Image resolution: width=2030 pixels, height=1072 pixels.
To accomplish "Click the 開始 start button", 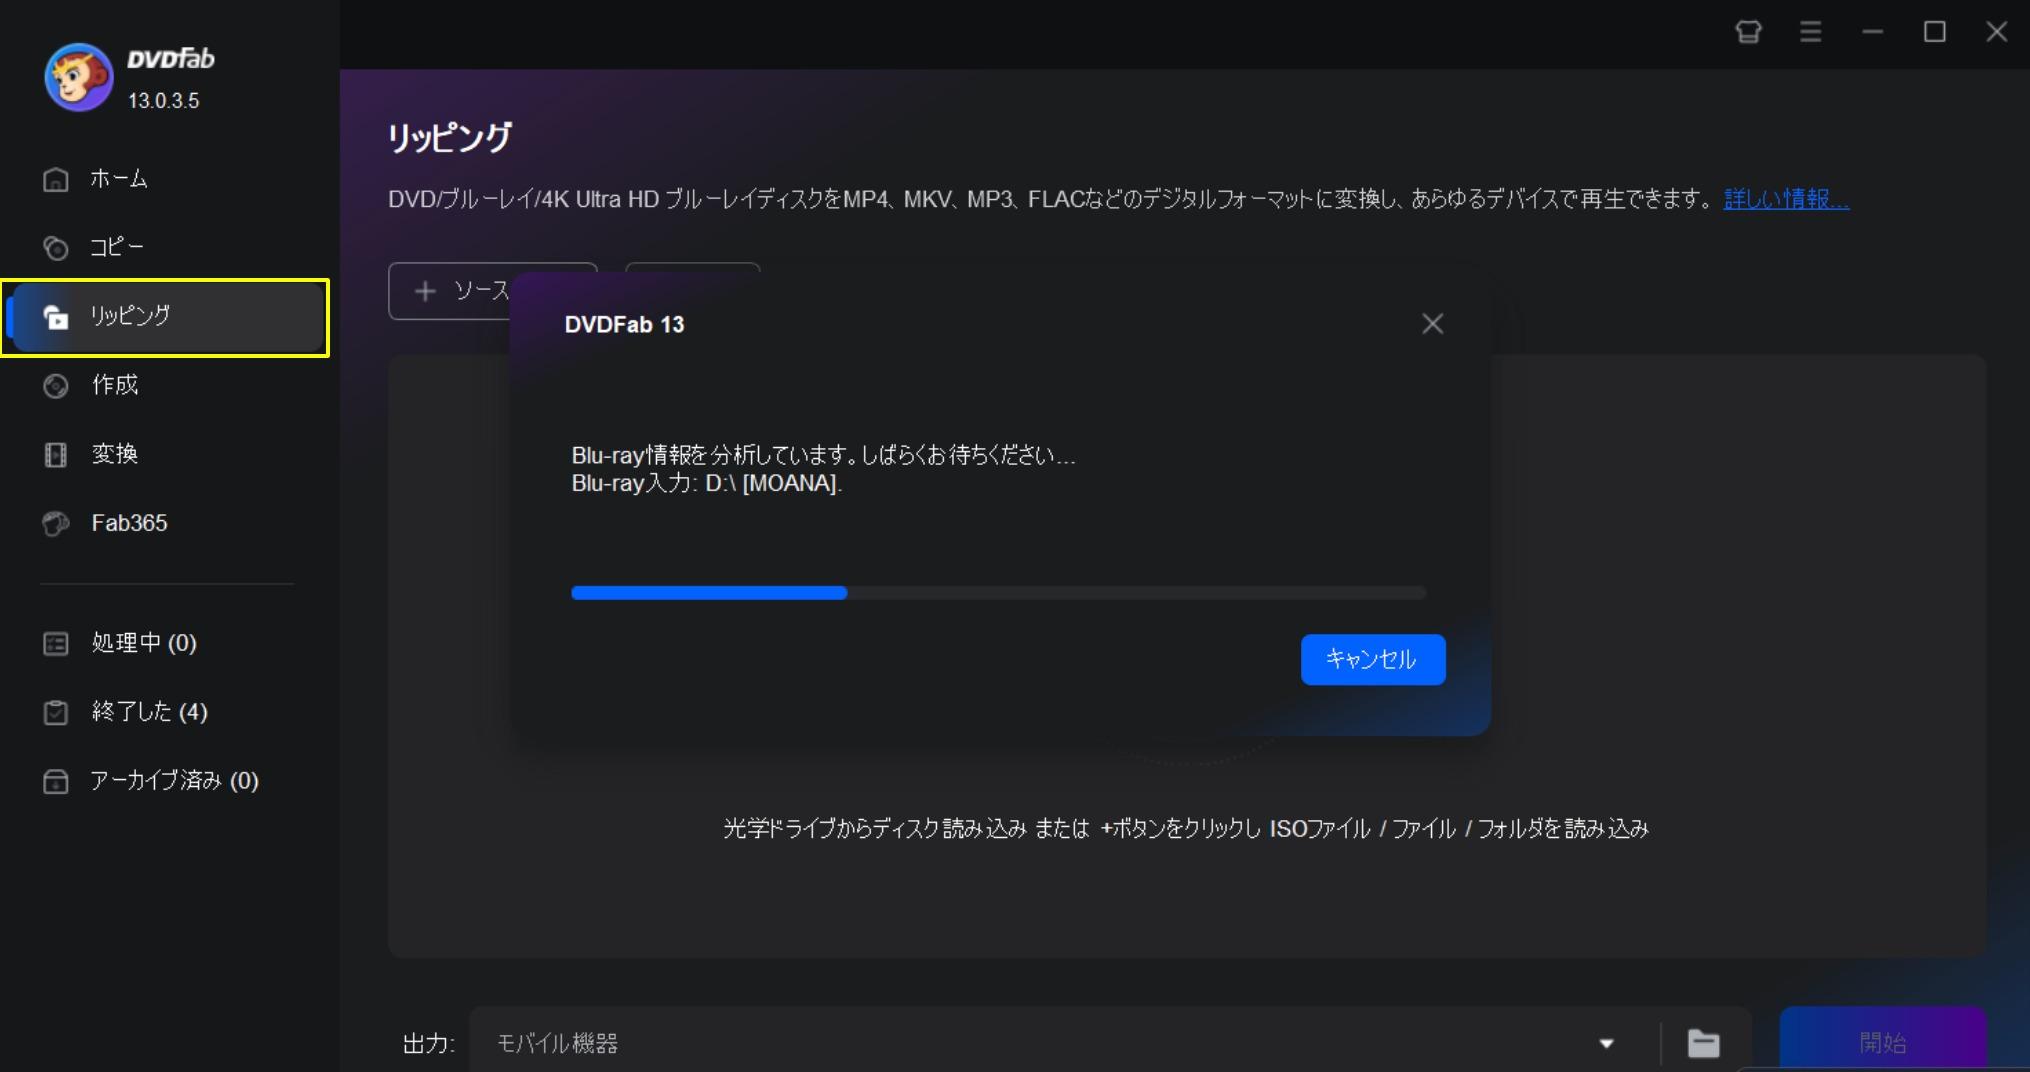I will click(1883, 1040).
